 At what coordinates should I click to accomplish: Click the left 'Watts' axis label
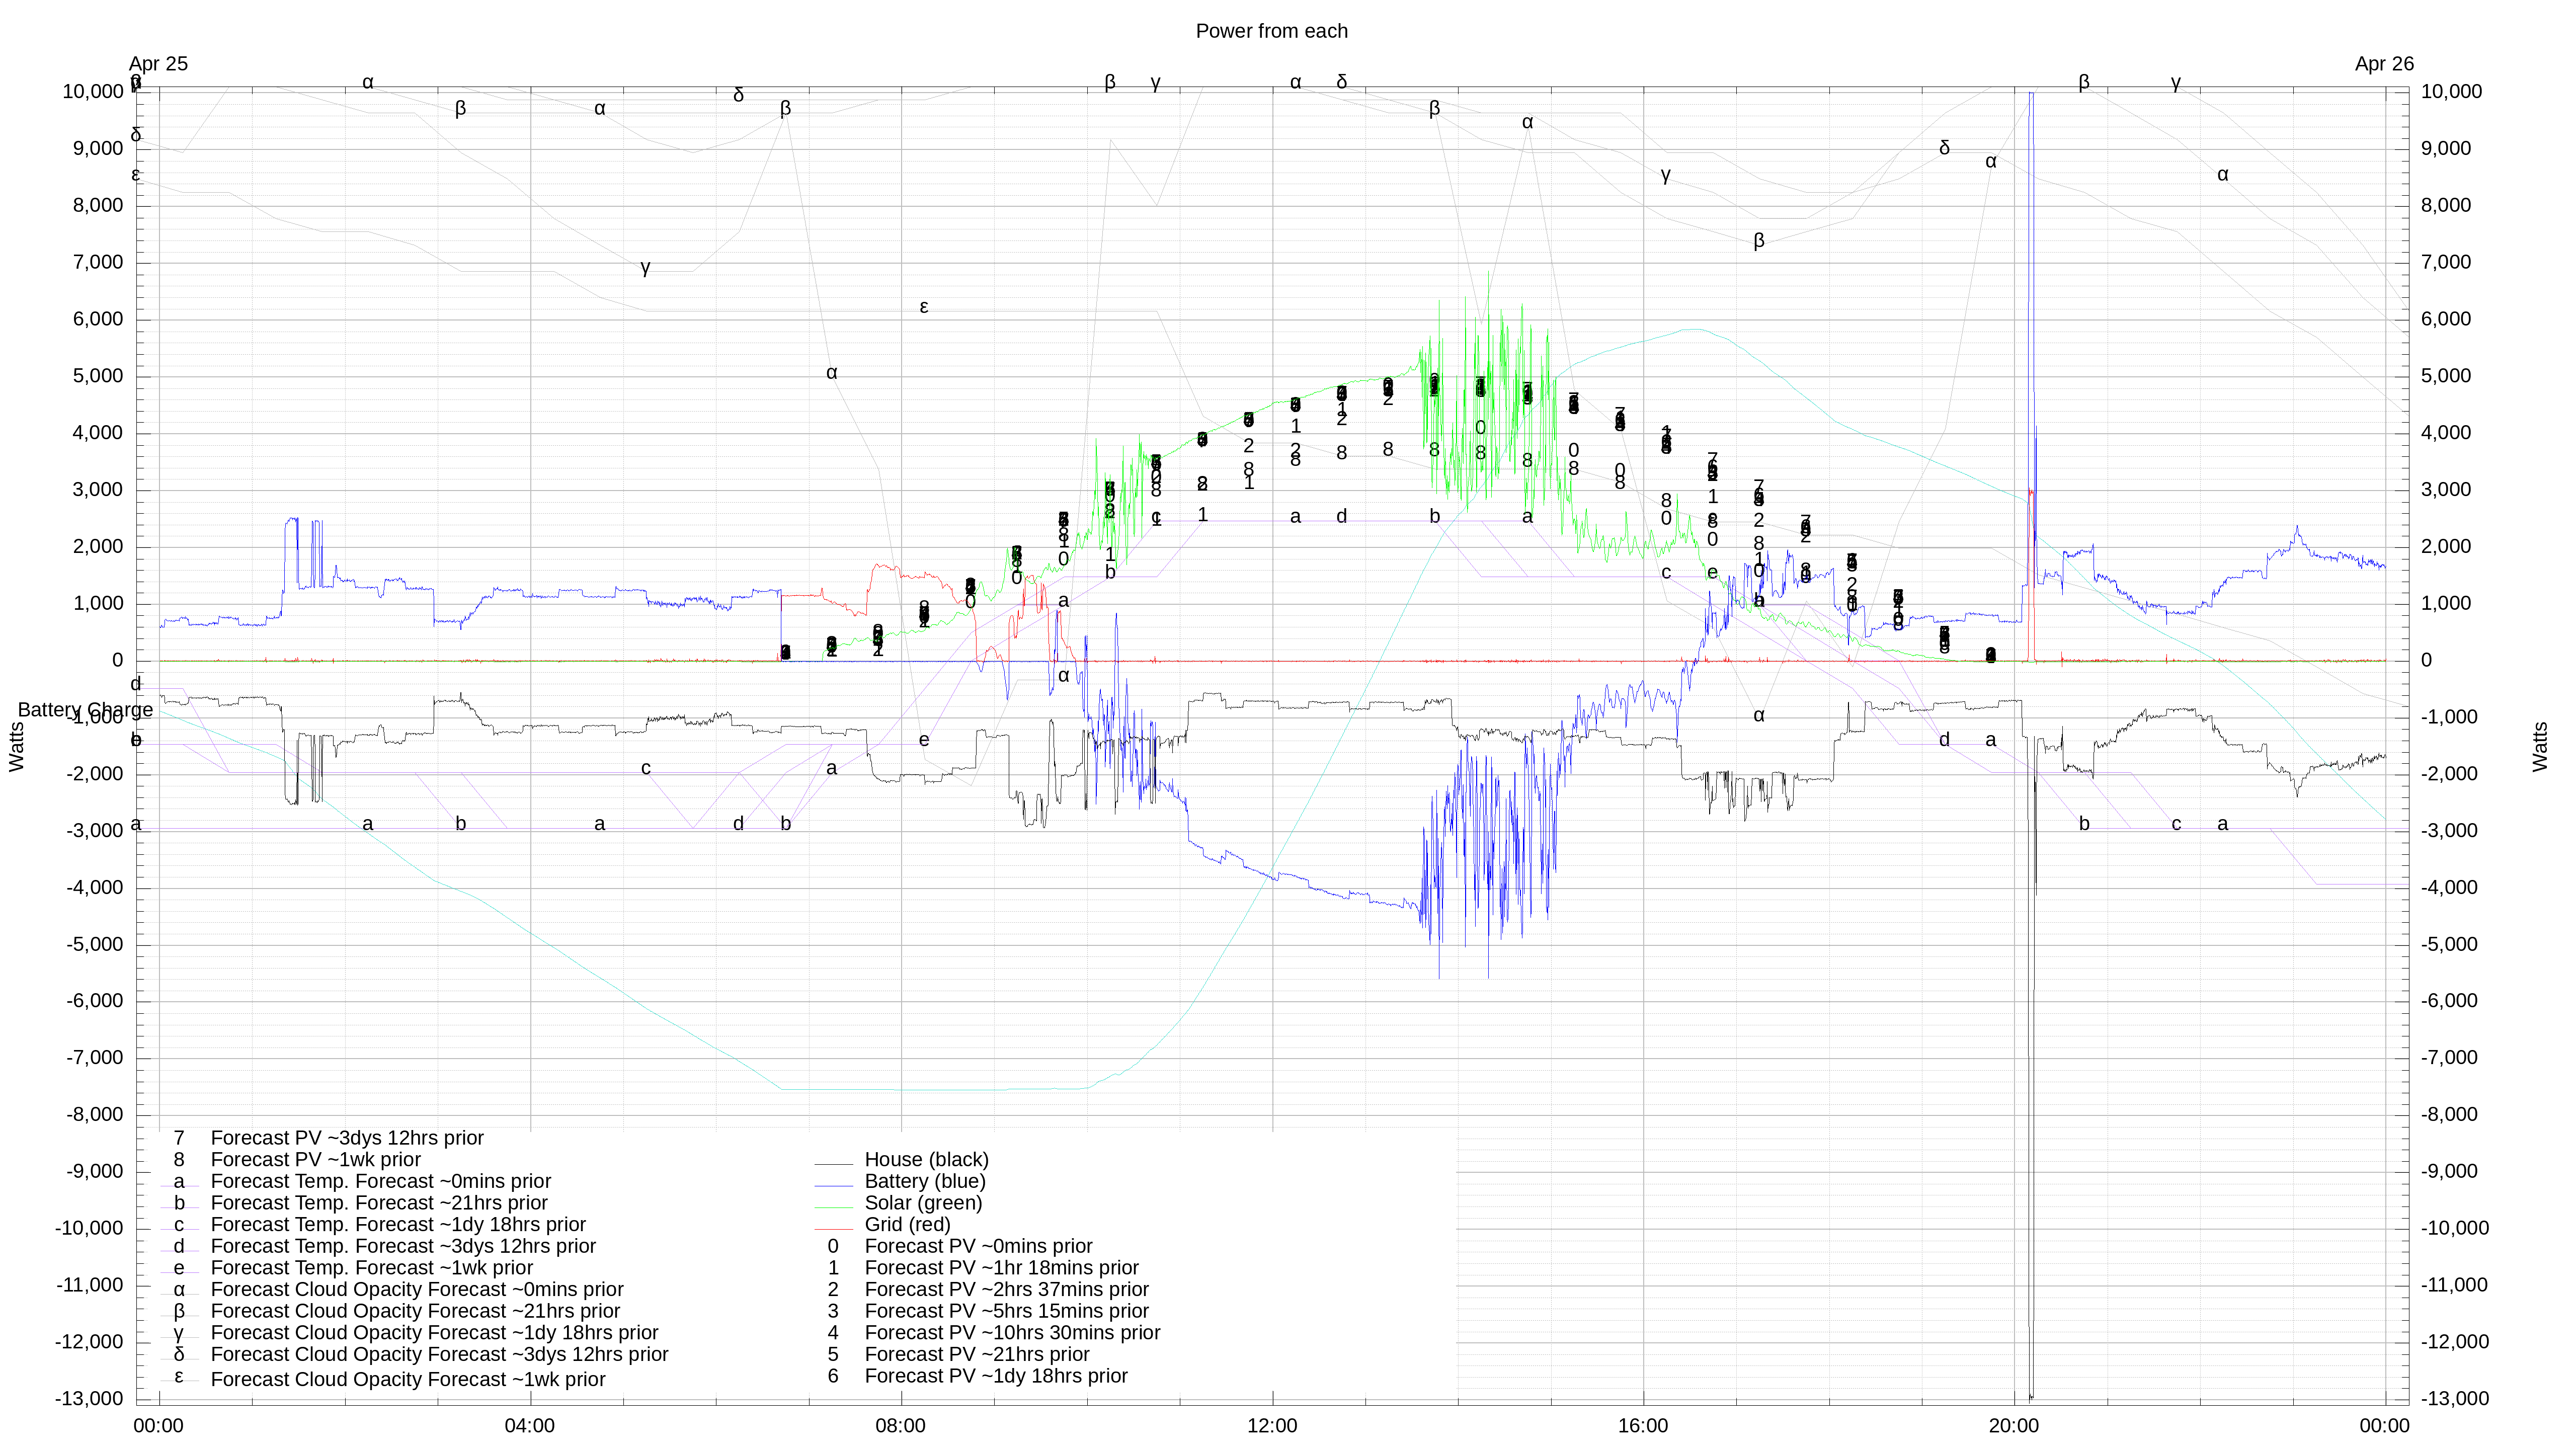[17, 747]
